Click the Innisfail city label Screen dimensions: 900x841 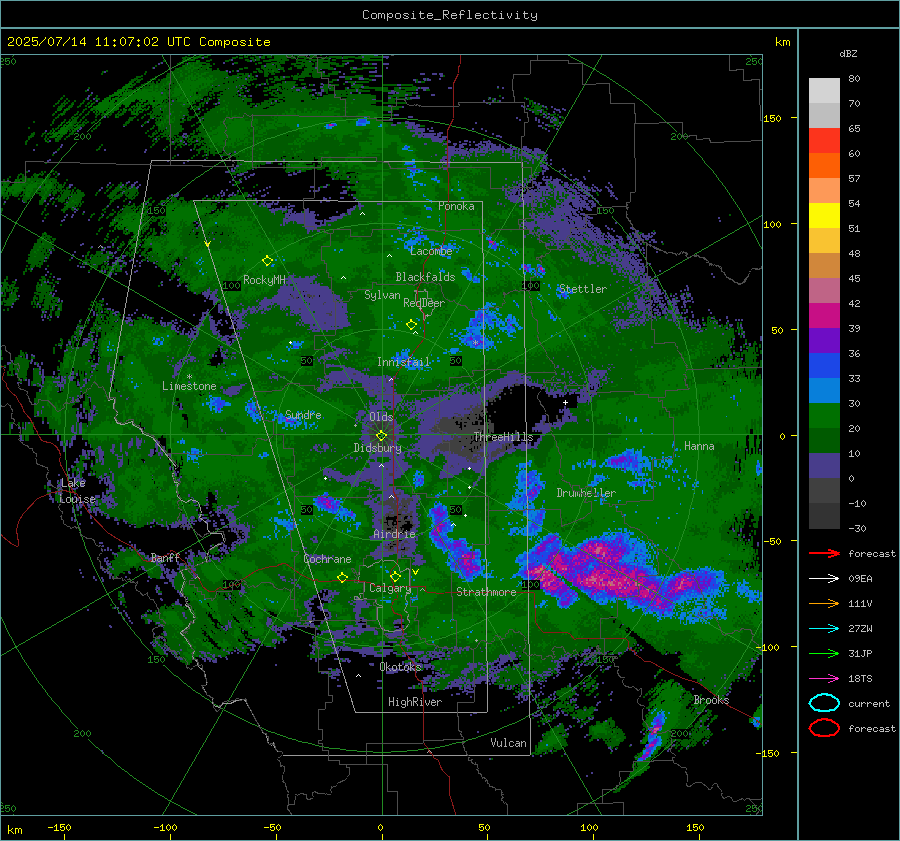tap(404, 362)
